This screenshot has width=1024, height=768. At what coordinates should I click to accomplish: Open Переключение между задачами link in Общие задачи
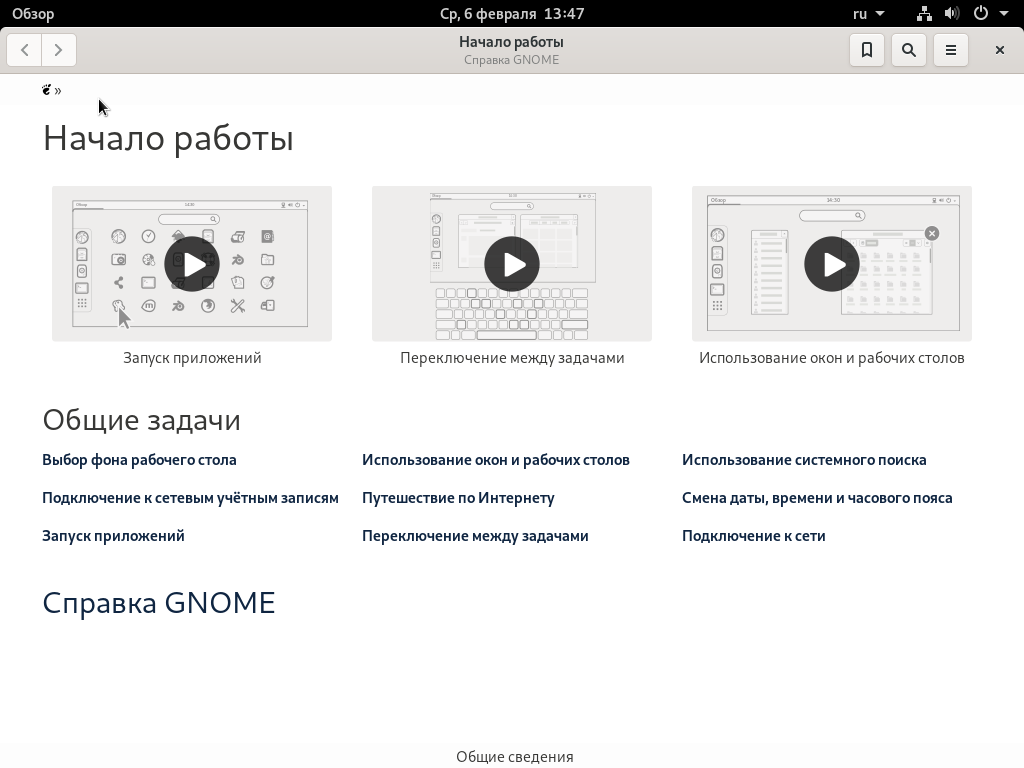coord(475,536)
